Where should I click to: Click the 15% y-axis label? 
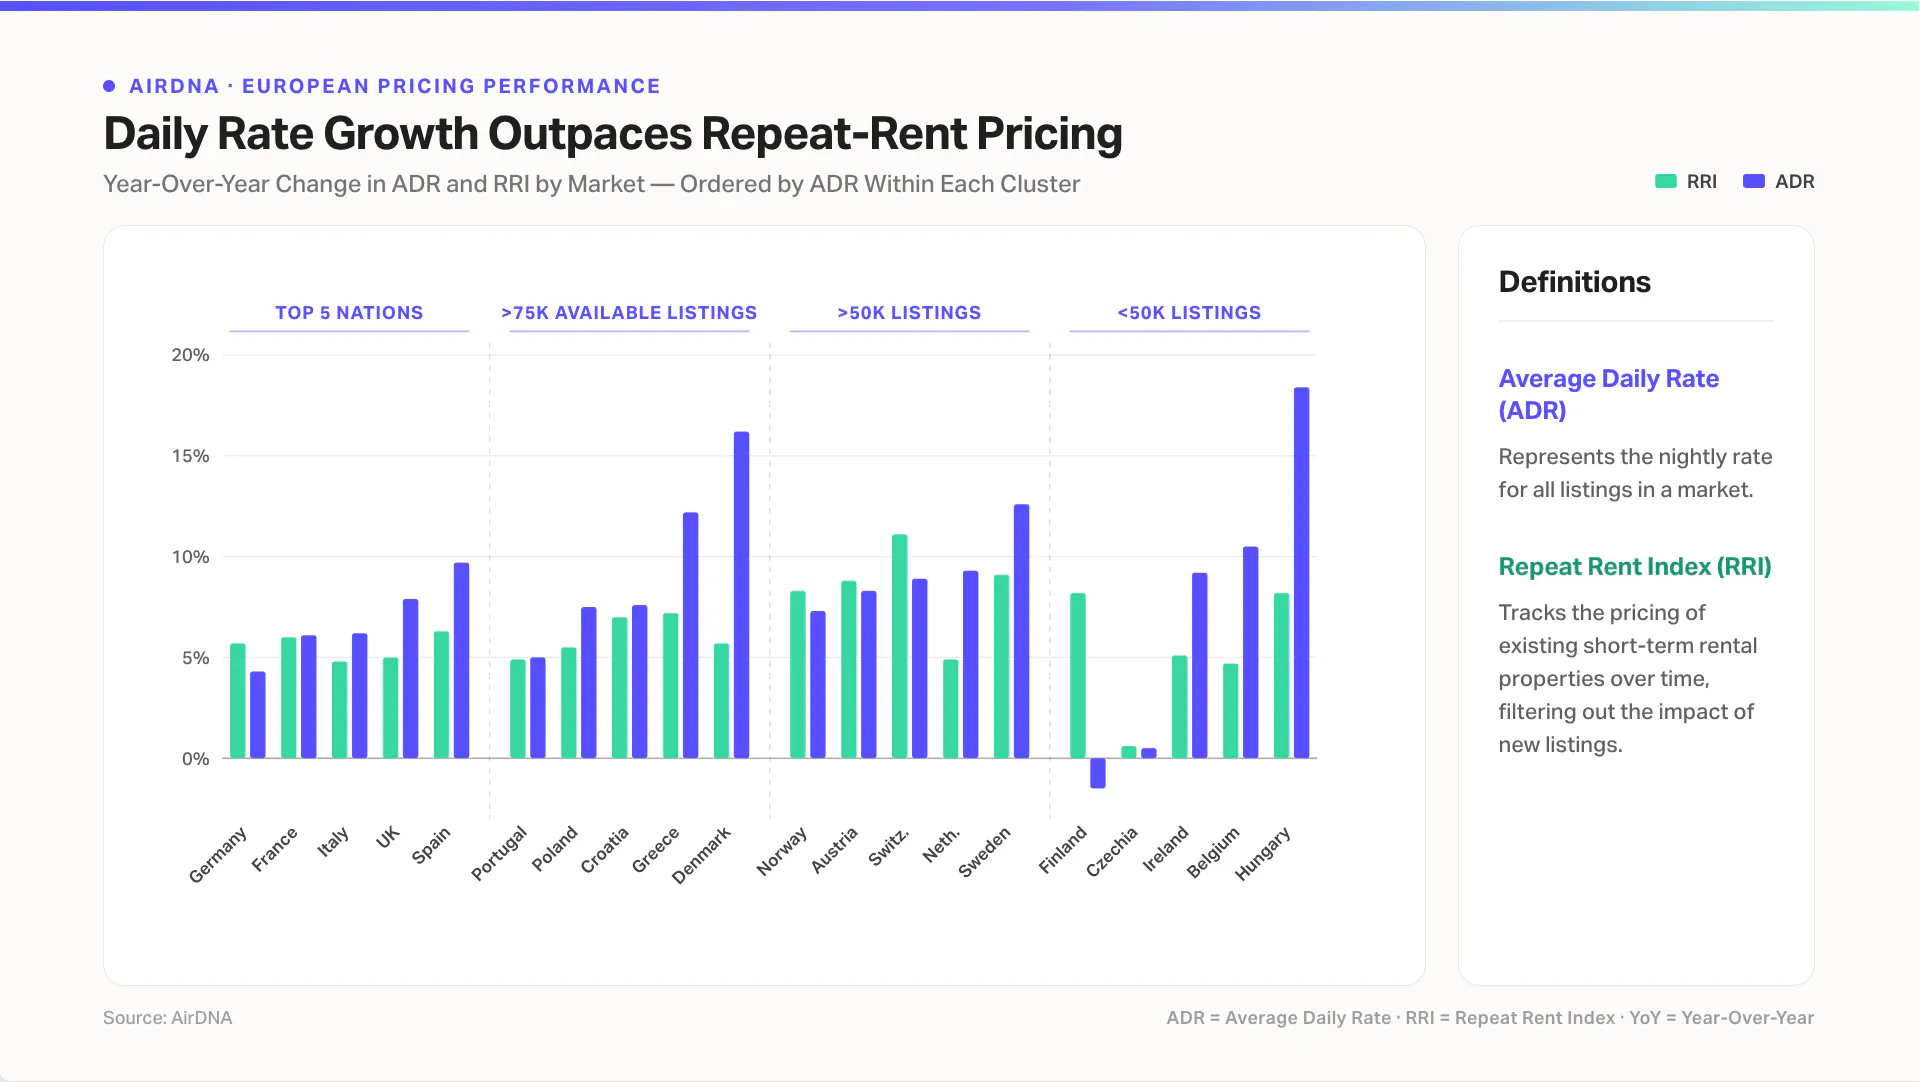(x=191, y=456)
